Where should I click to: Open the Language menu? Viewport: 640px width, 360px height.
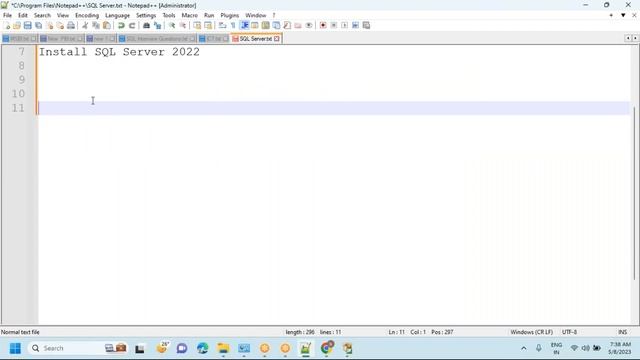click(x=118, y=16)
